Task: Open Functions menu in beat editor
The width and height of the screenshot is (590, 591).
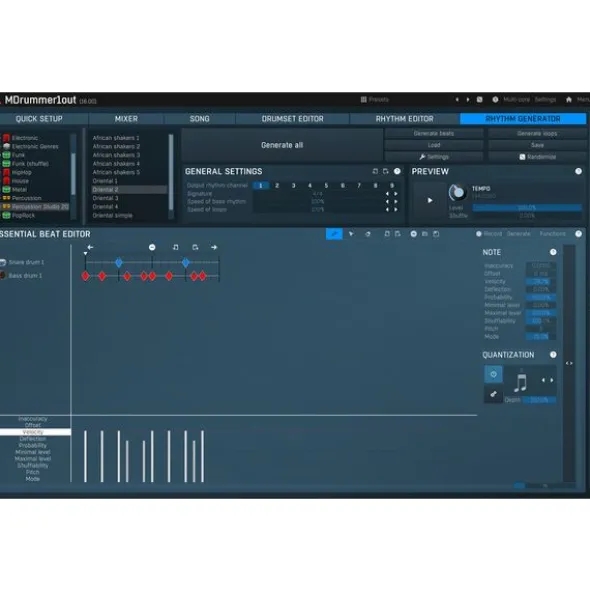Action: click(553, 234)
